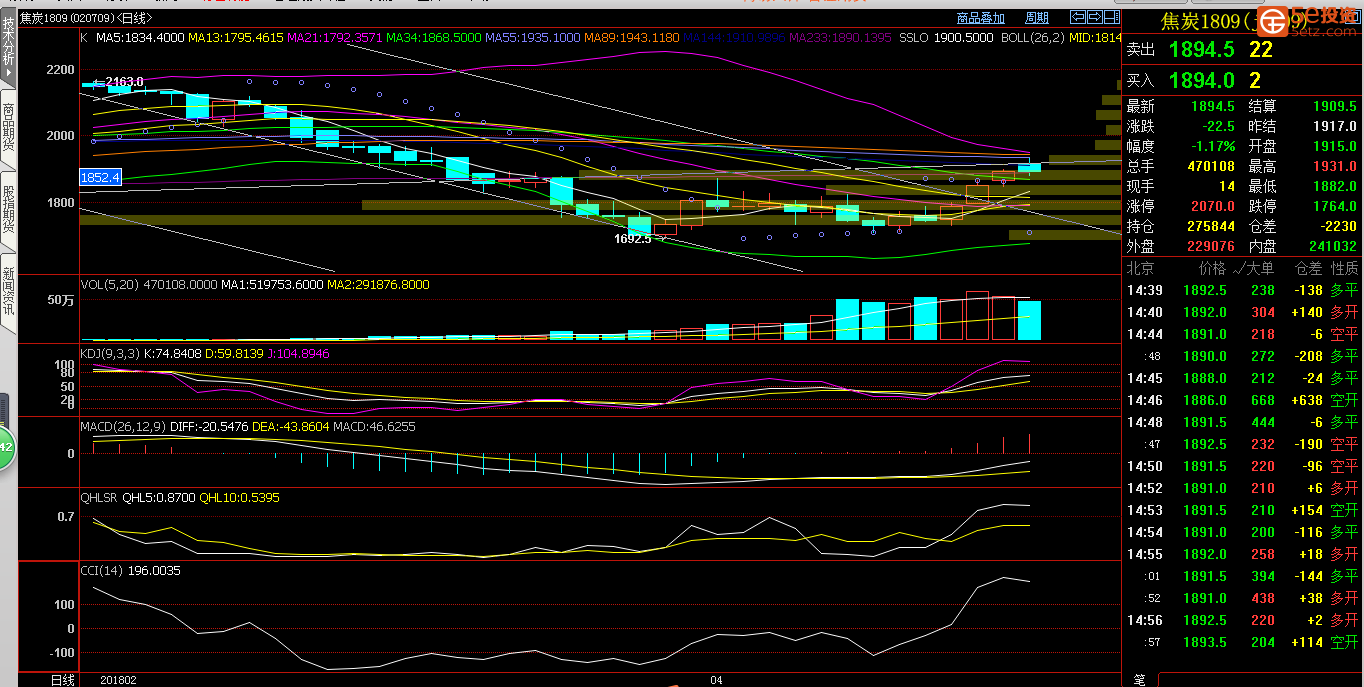Select the 14:46 trade row with 668 volume

(1243, 400)
